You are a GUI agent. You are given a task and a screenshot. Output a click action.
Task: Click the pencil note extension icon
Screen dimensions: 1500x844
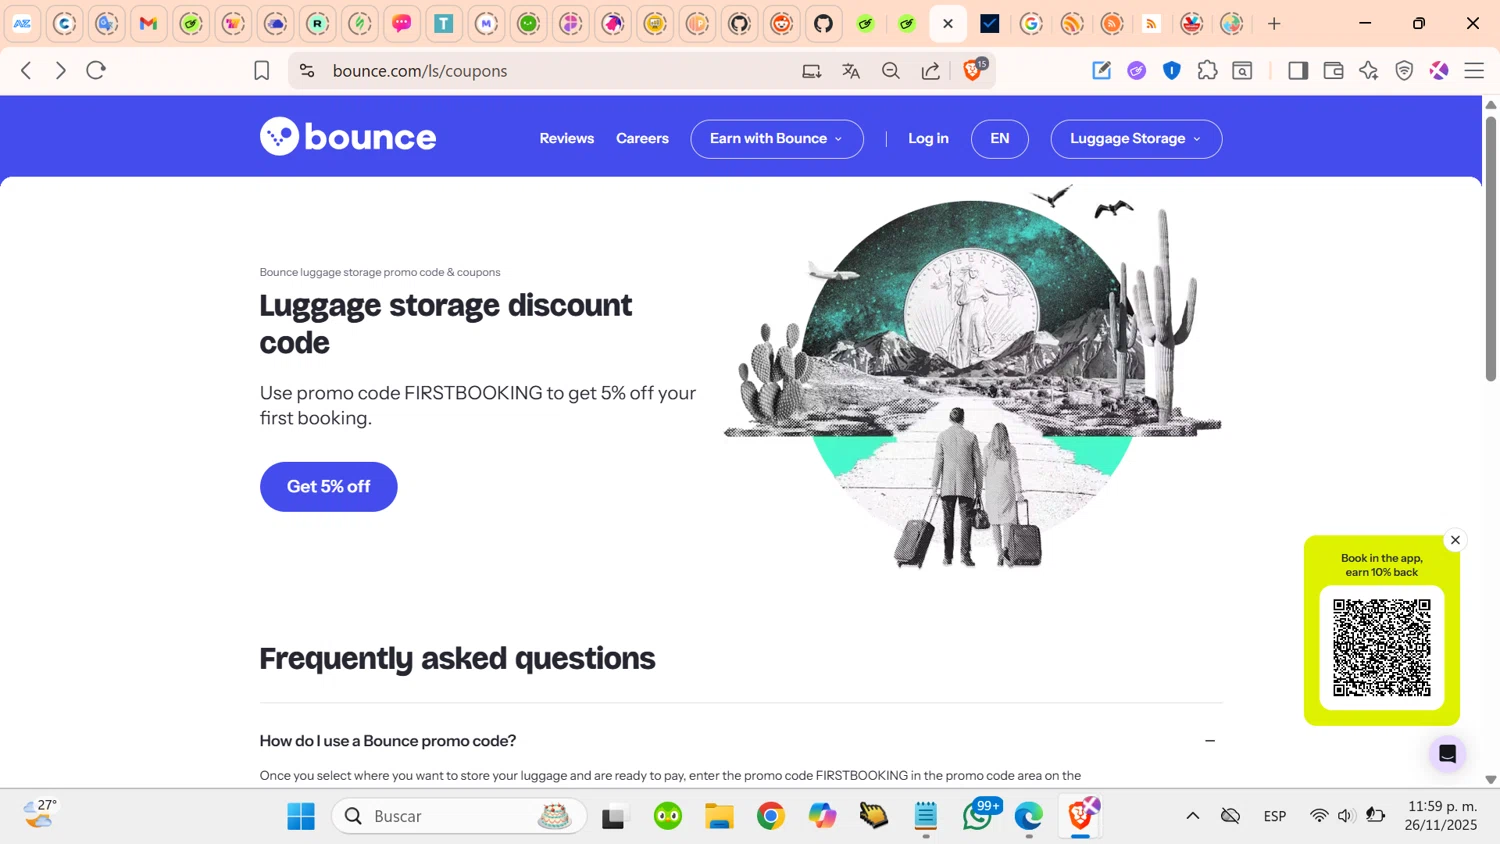point(1101,71)
